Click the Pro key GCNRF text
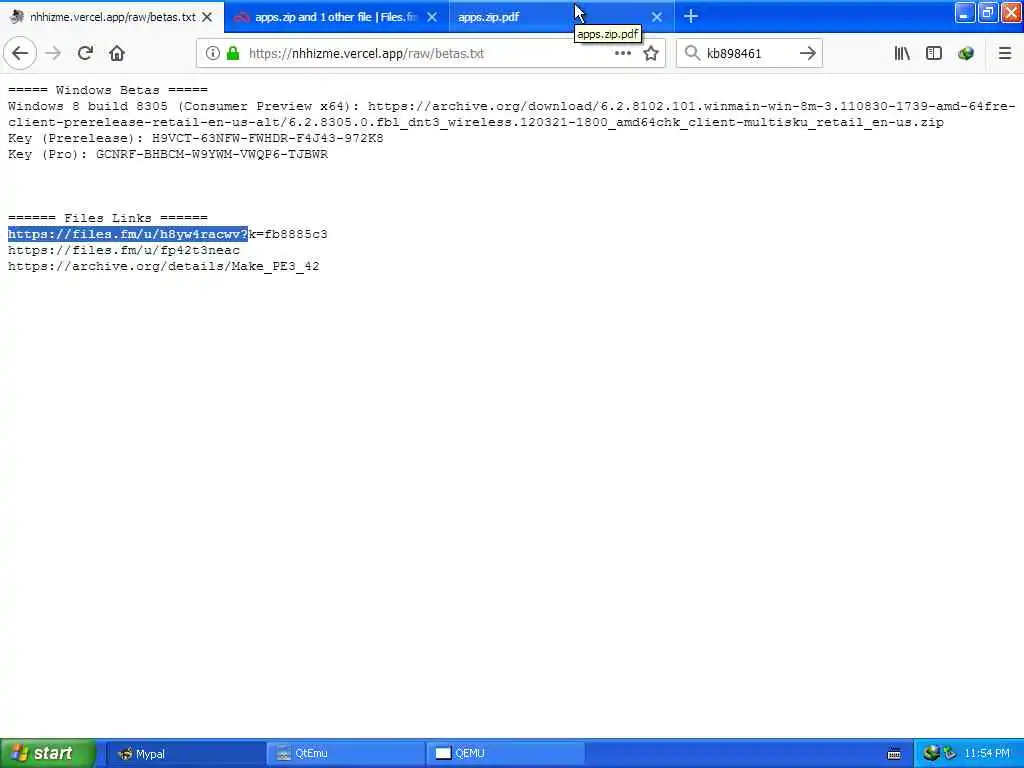Viewport: 1024px width, 768px height. tap(212, 154)
